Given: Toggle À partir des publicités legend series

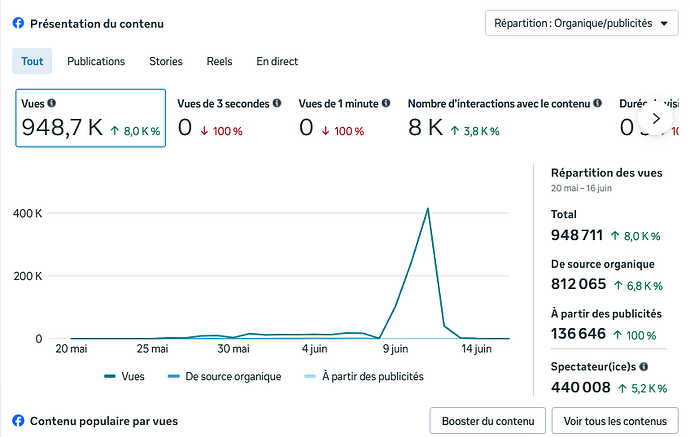Looking at the screenshot, I should coord(364,376).
